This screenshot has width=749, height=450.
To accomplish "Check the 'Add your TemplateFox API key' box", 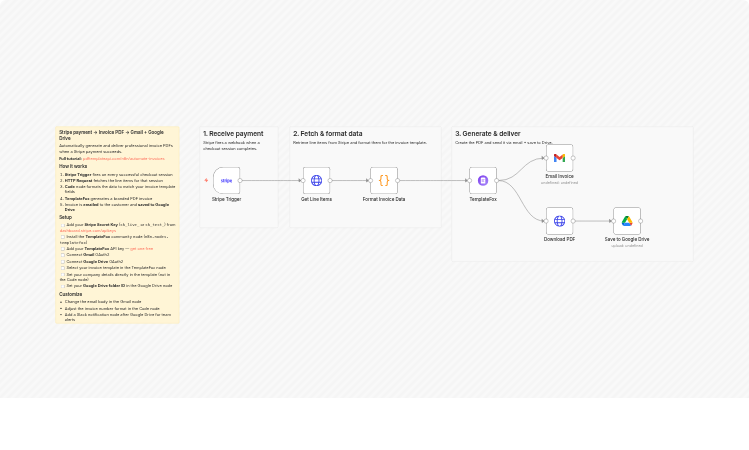I will 63,249.
